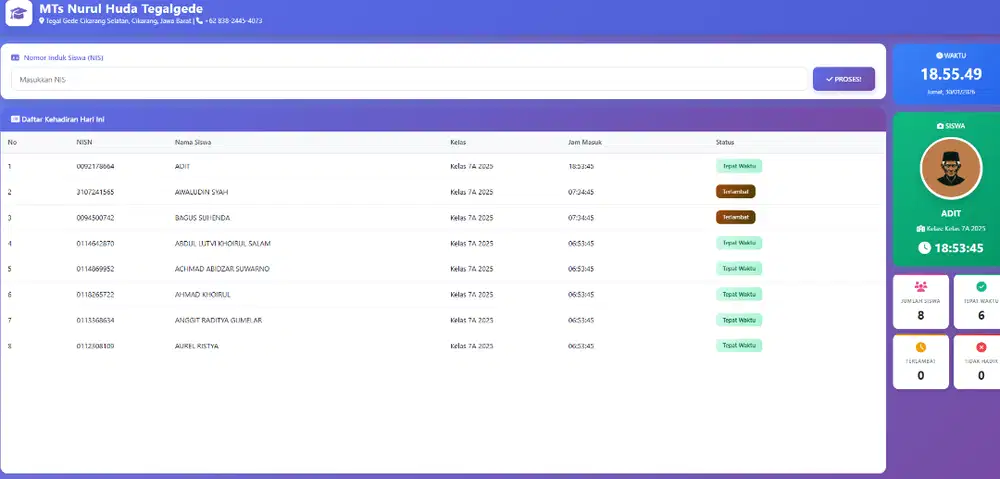Focus the Masukkan NIS input field
The image size is (1000, 479).
[409, 80]
